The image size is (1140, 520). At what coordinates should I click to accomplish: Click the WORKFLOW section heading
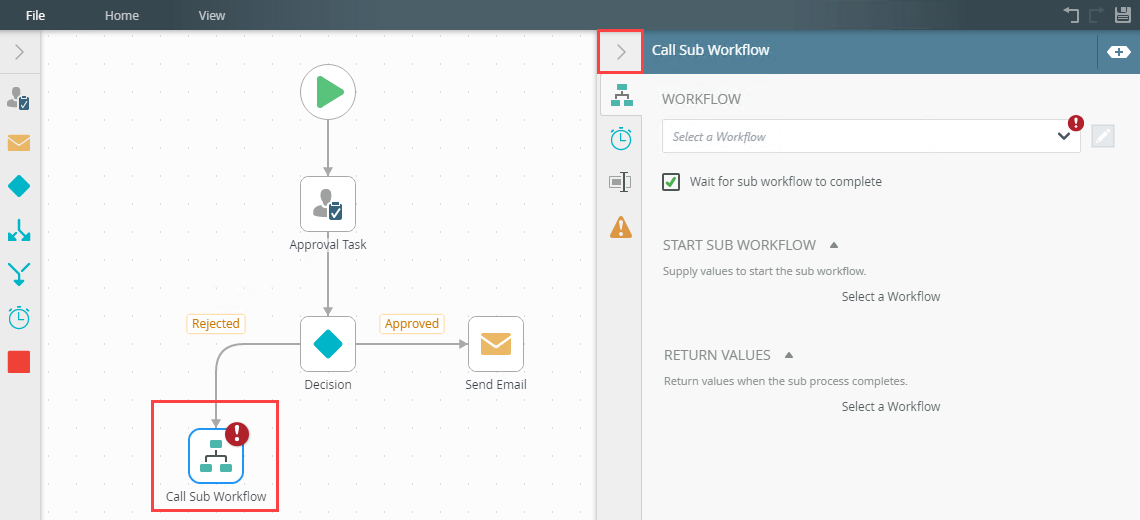702,99
